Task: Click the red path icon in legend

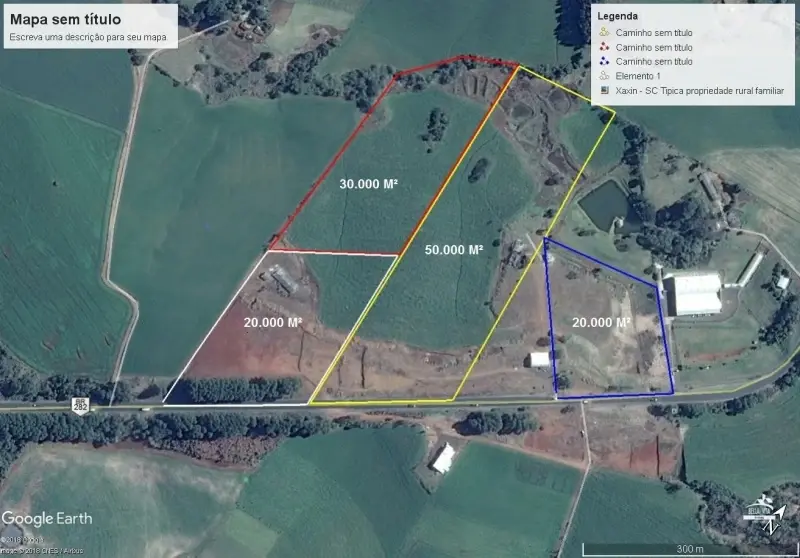Action: point(604,47)
